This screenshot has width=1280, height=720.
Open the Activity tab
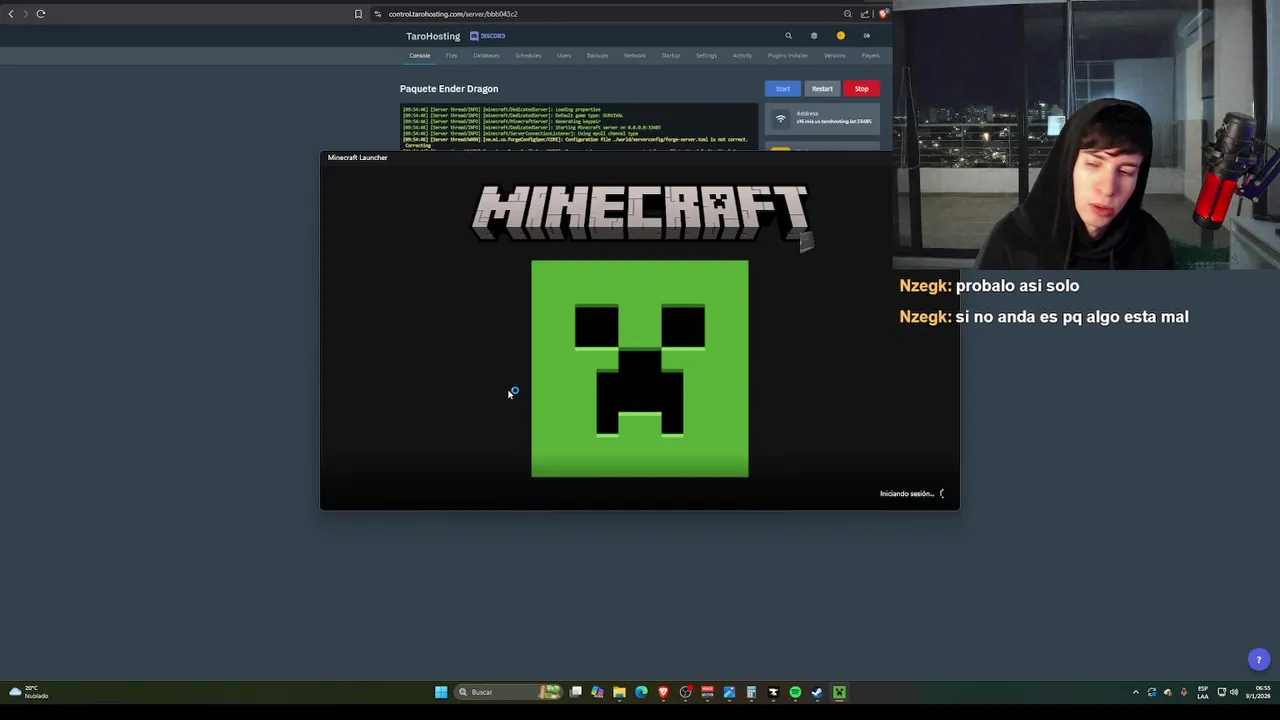pos(742,56)
